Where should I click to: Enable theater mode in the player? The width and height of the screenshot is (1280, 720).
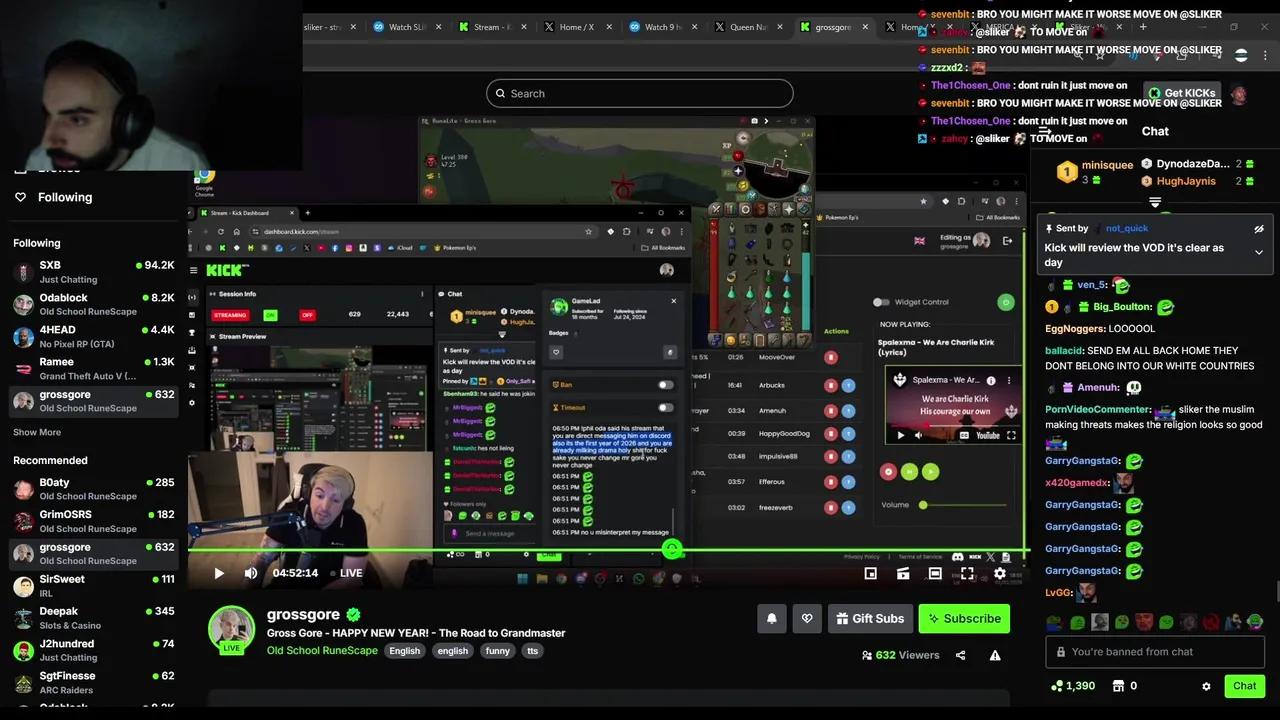coord(935,574)
